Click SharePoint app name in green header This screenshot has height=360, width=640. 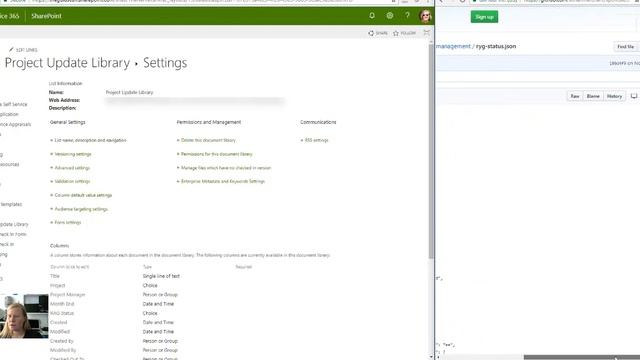(x=47, y=16)
